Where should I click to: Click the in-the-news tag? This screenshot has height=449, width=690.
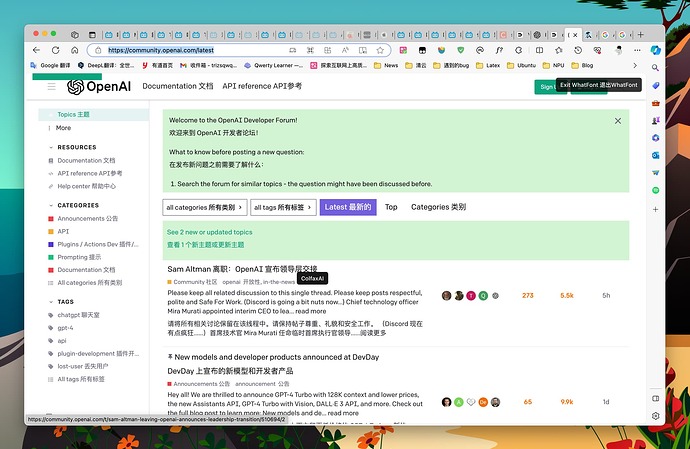click(x=279, y=282)
